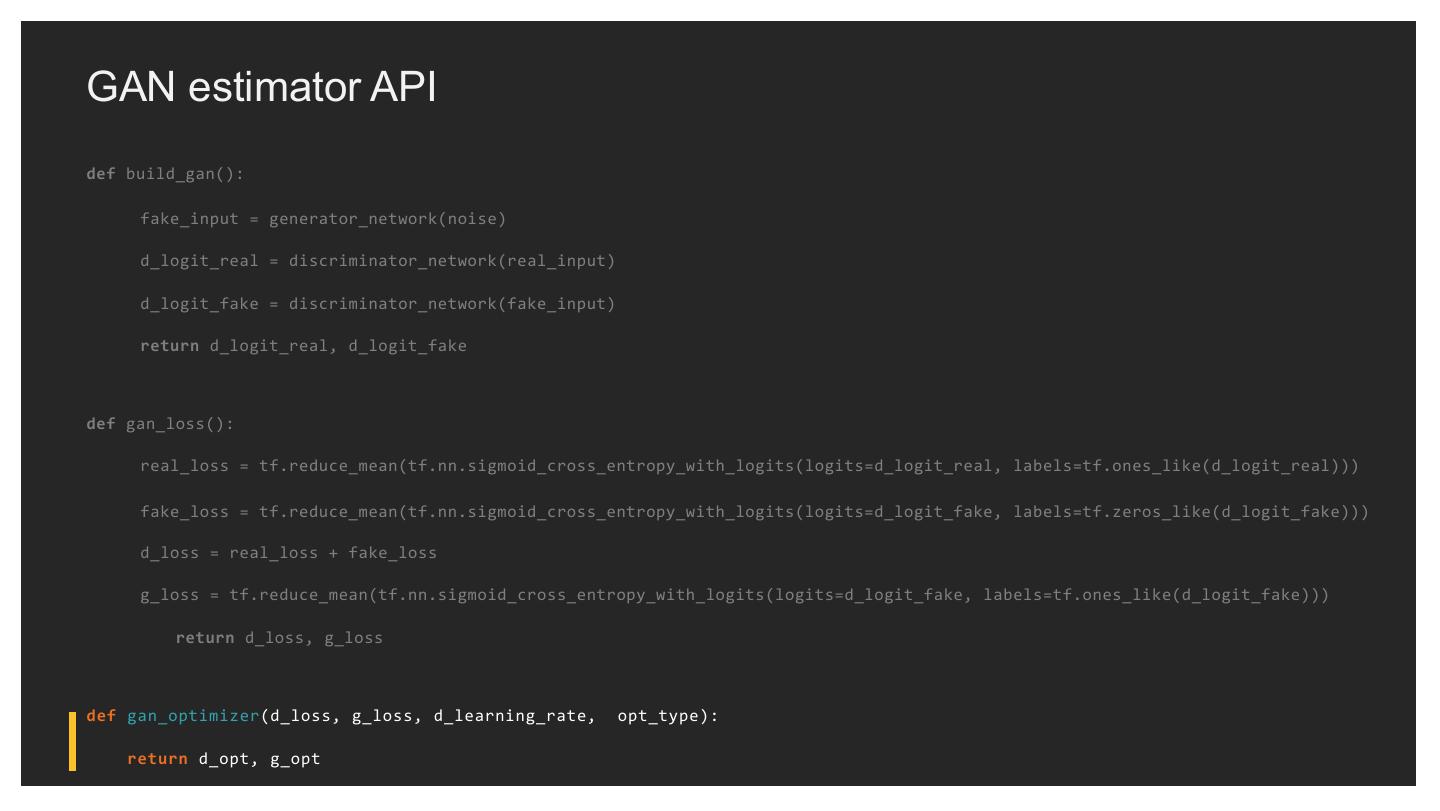Screen dimensions: 1440x811
Task: Click the fake_loss assignment line
Action: coord(753,512)
